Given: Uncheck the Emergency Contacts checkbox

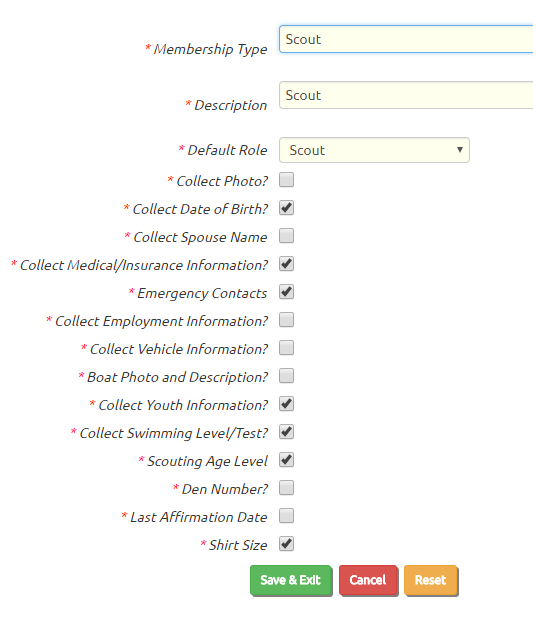Looking at the screenshot, I should (x=286, y=292).
